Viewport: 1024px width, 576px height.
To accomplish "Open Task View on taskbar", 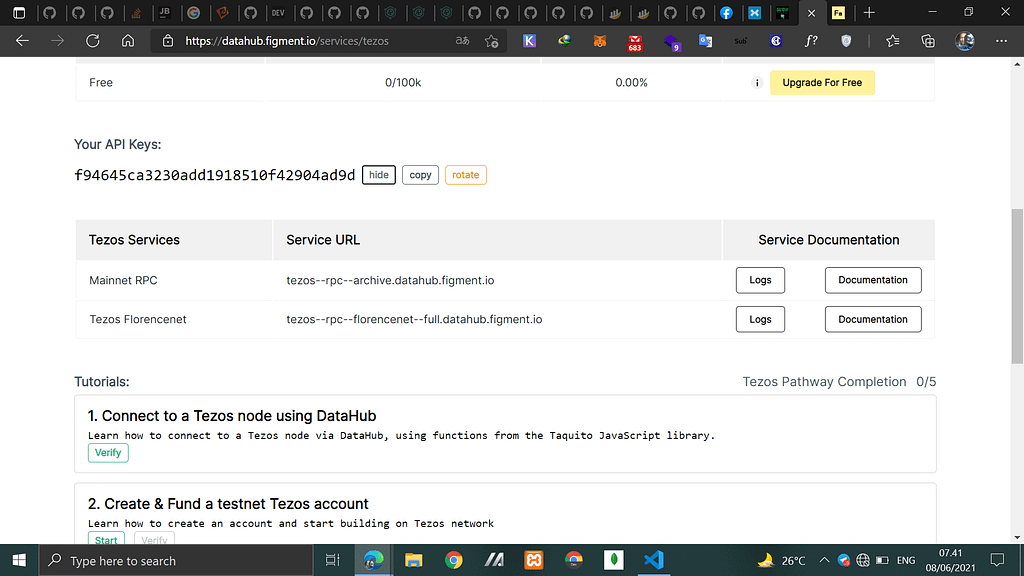I will coord(332,560).
